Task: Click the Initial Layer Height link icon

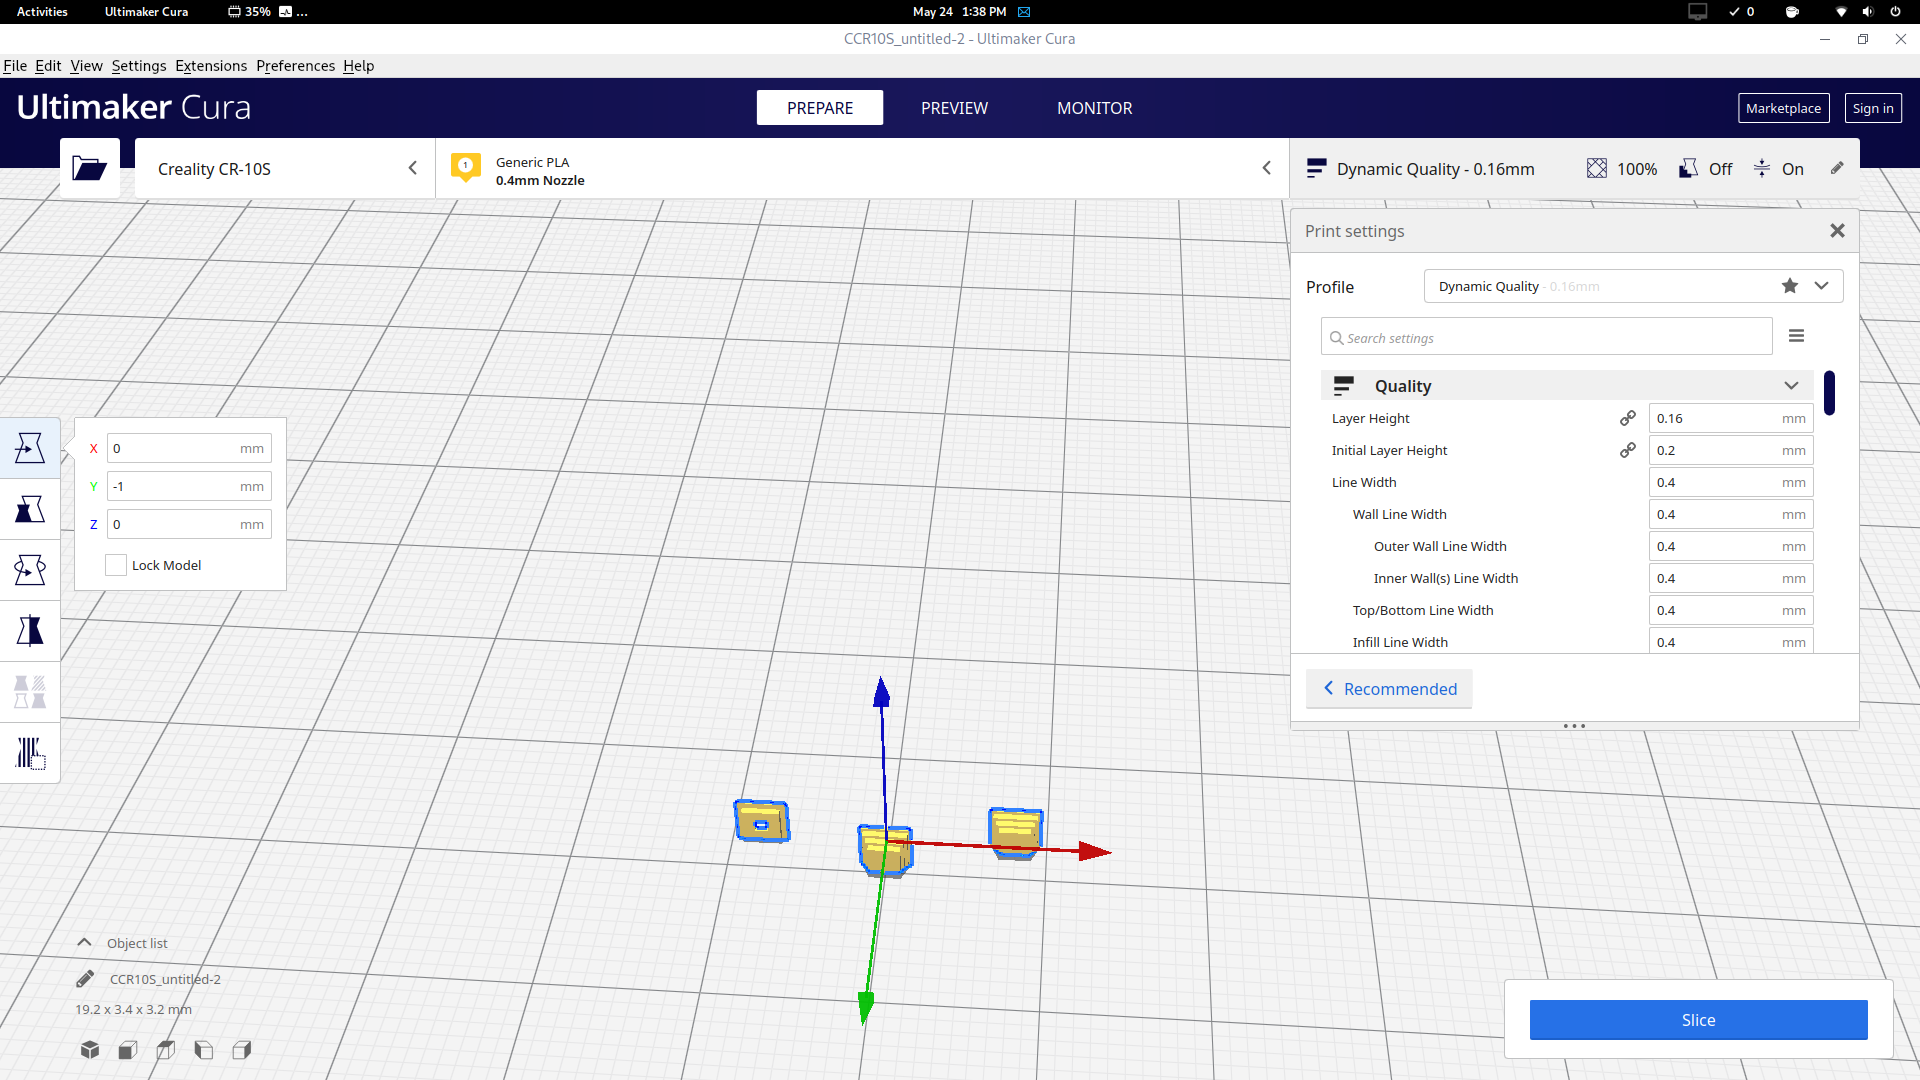Action: pos(1628,450)
